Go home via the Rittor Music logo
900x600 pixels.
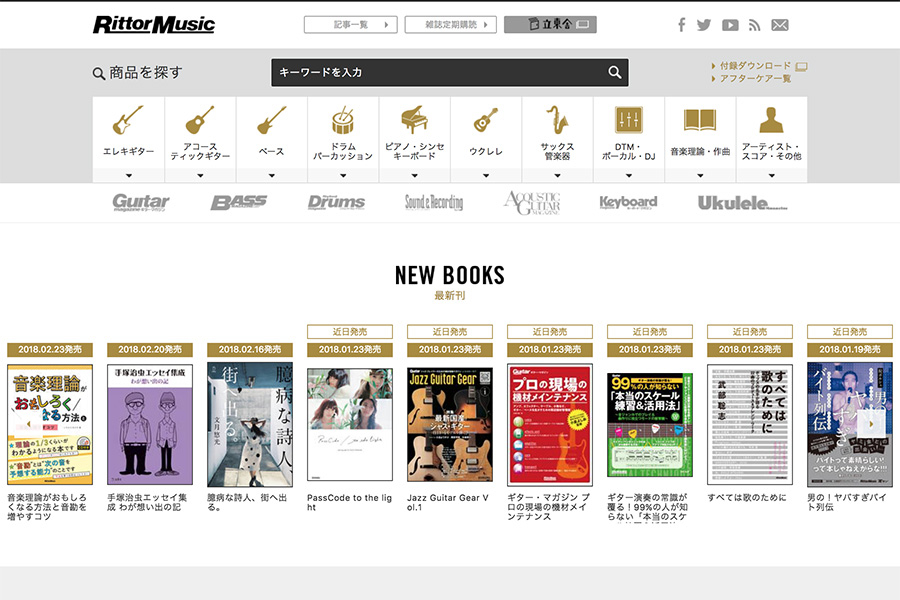(x=154, y=25)
